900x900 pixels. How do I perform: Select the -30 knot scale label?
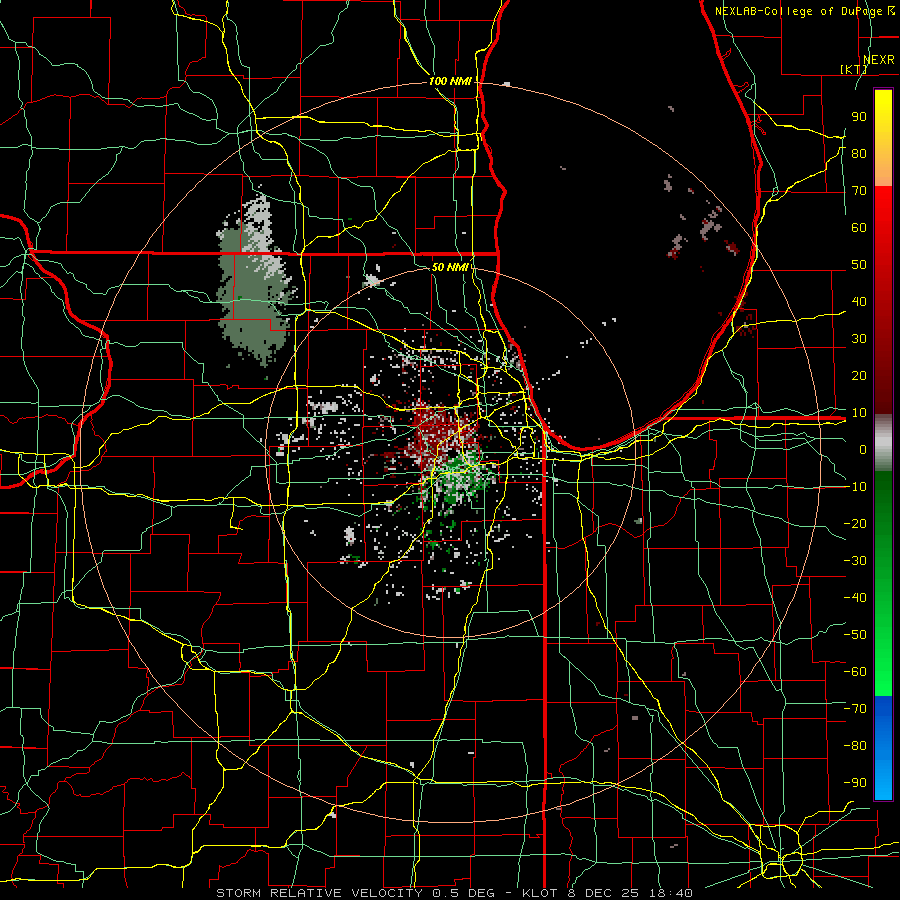click(x=855, y=561)
